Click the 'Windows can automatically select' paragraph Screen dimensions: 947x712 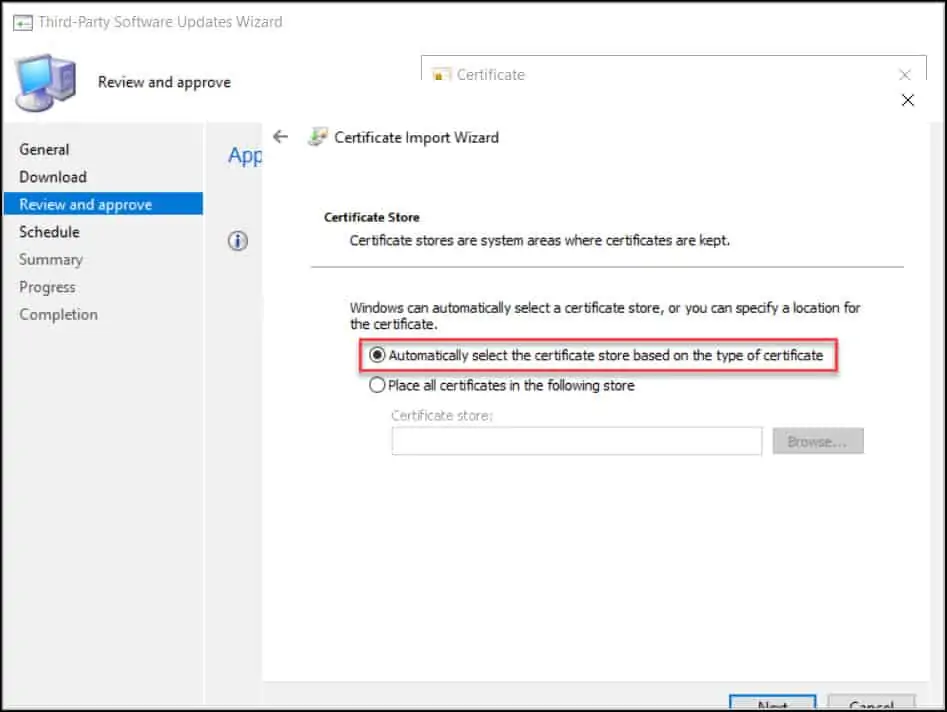[x=605, y=316]
